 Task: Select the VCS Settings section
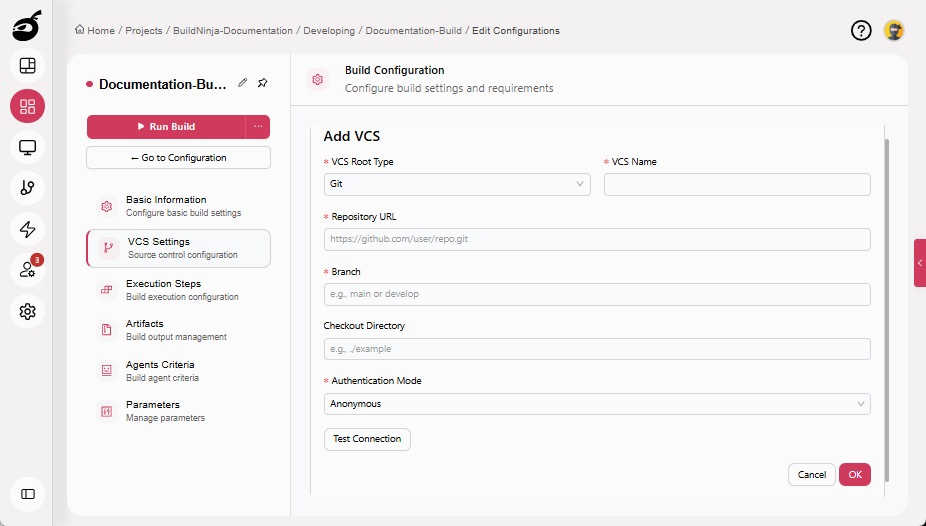click(178, 248)
